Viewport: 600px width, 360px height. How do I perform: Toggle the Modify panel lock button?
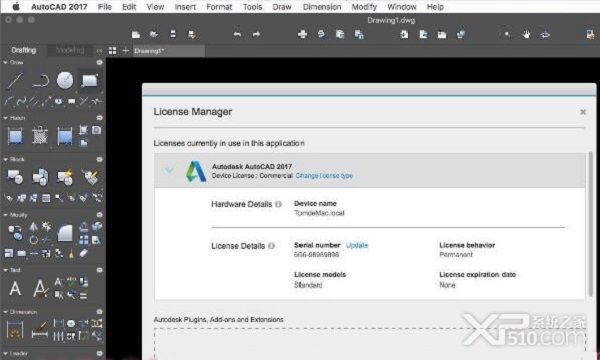99,215
